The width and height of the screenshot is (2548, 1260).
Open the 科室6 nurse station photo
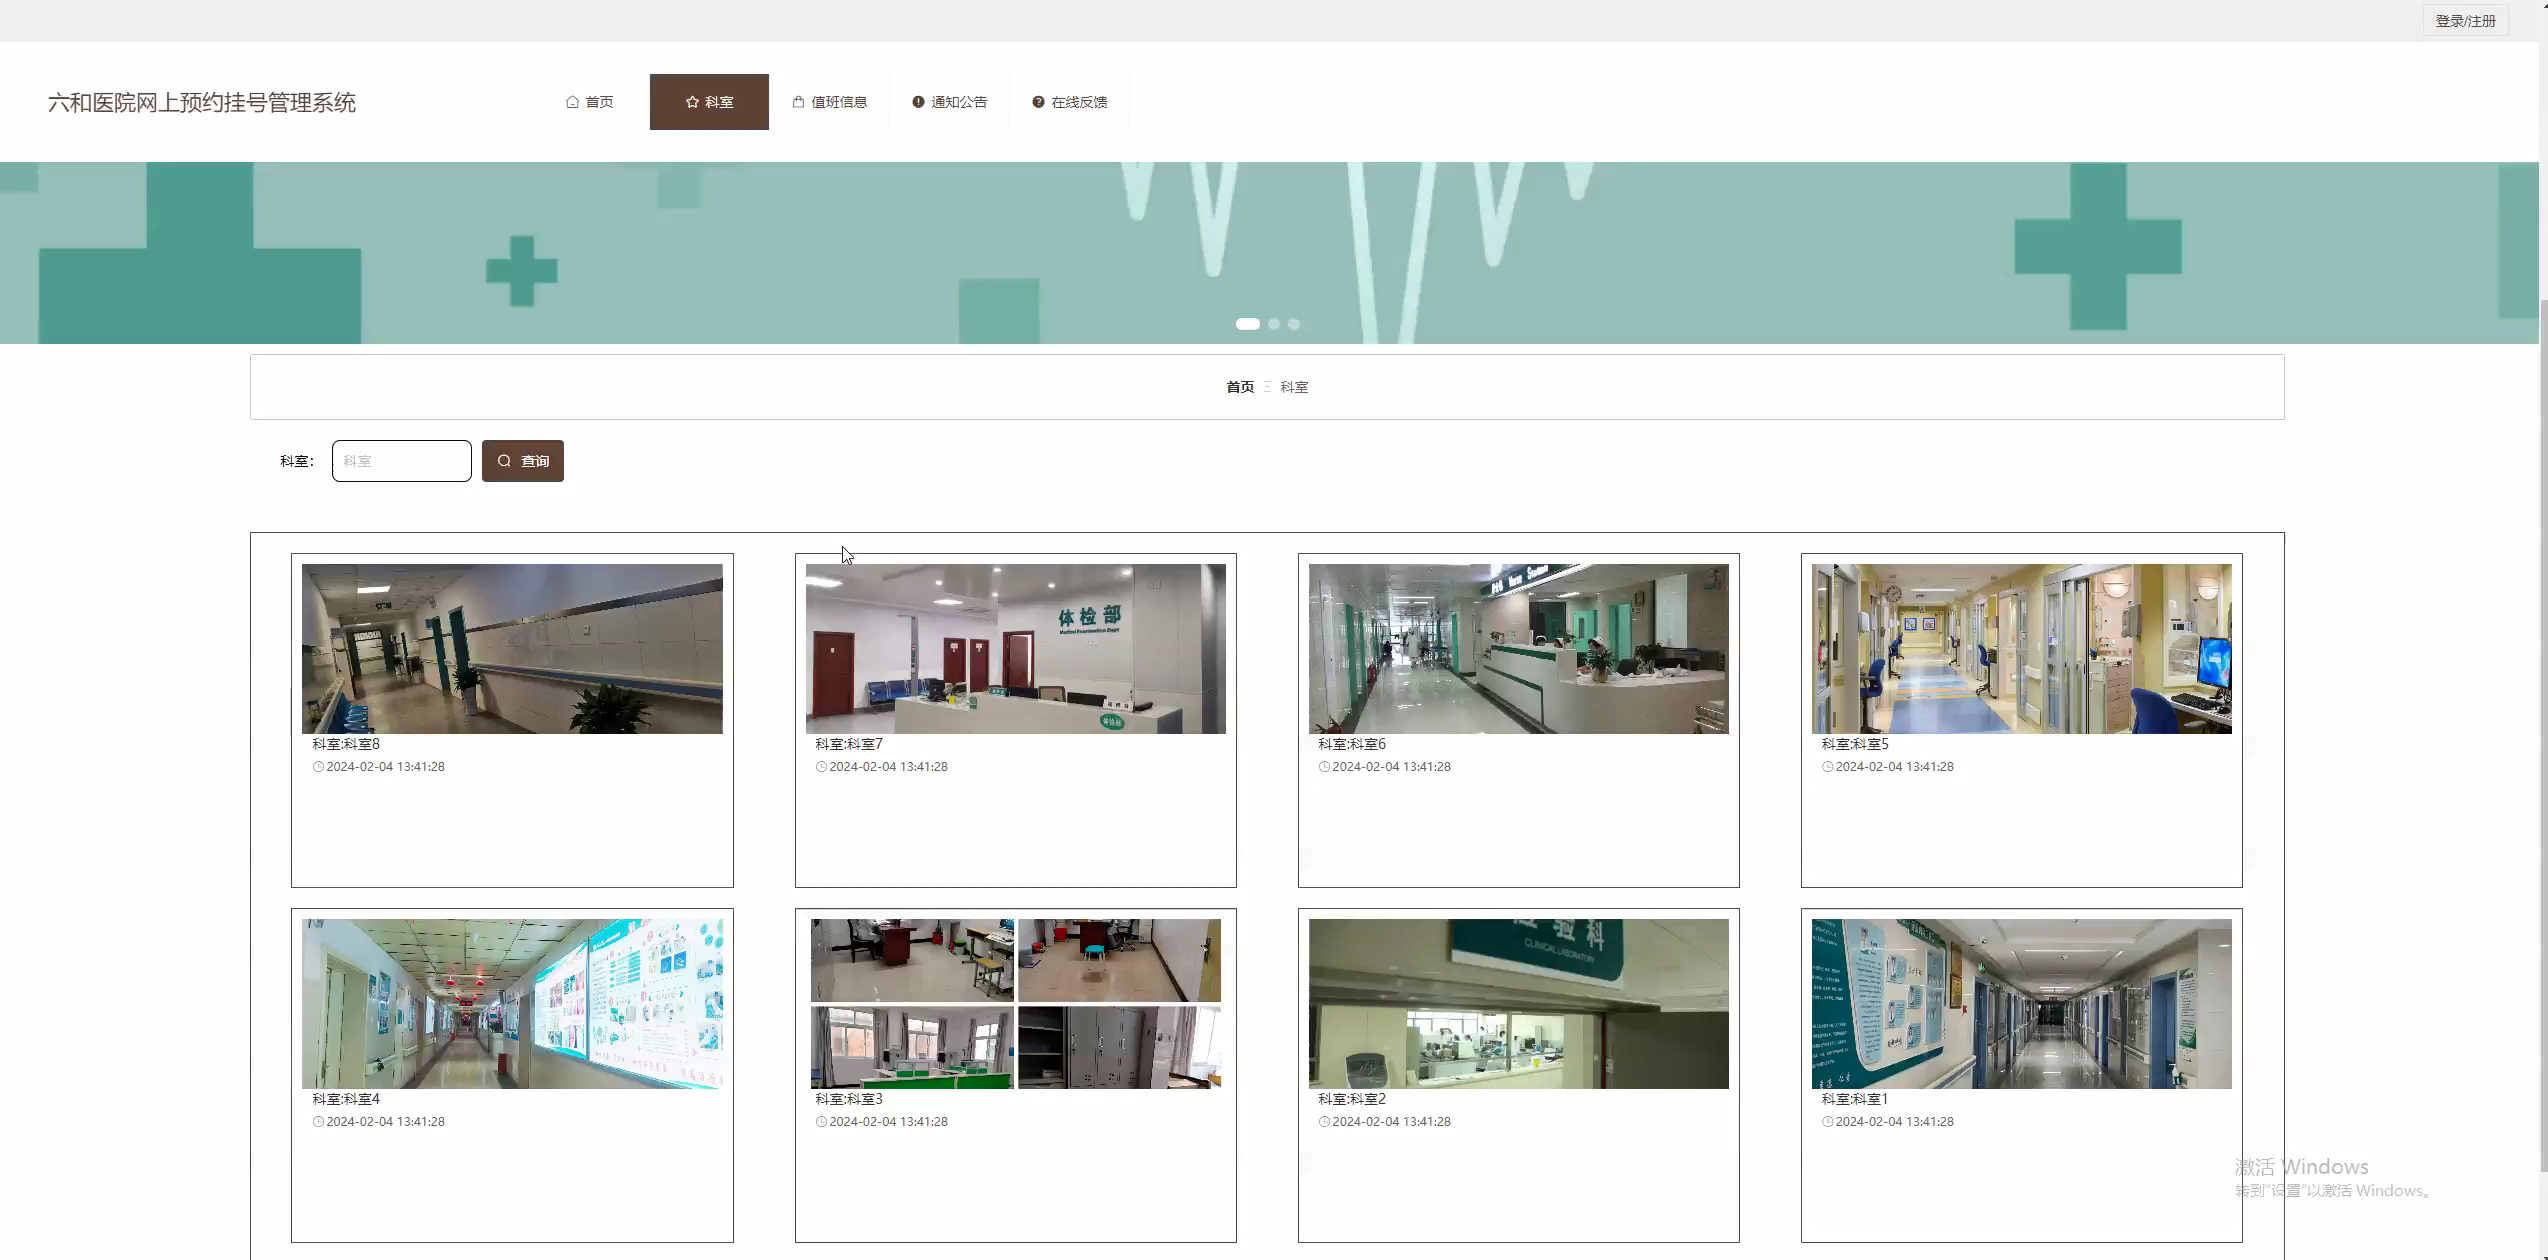(x=1518, y=649)
